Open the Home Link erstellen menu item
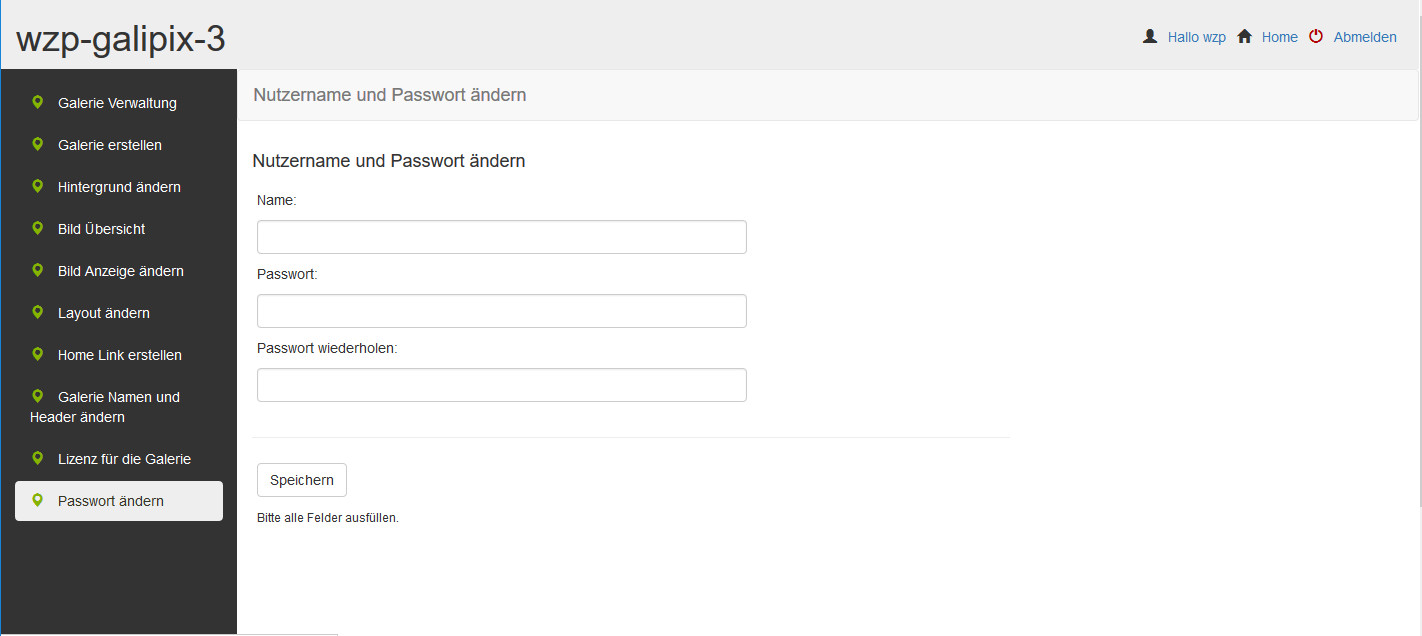This screenshot has height=636, width=1422. 119,355
